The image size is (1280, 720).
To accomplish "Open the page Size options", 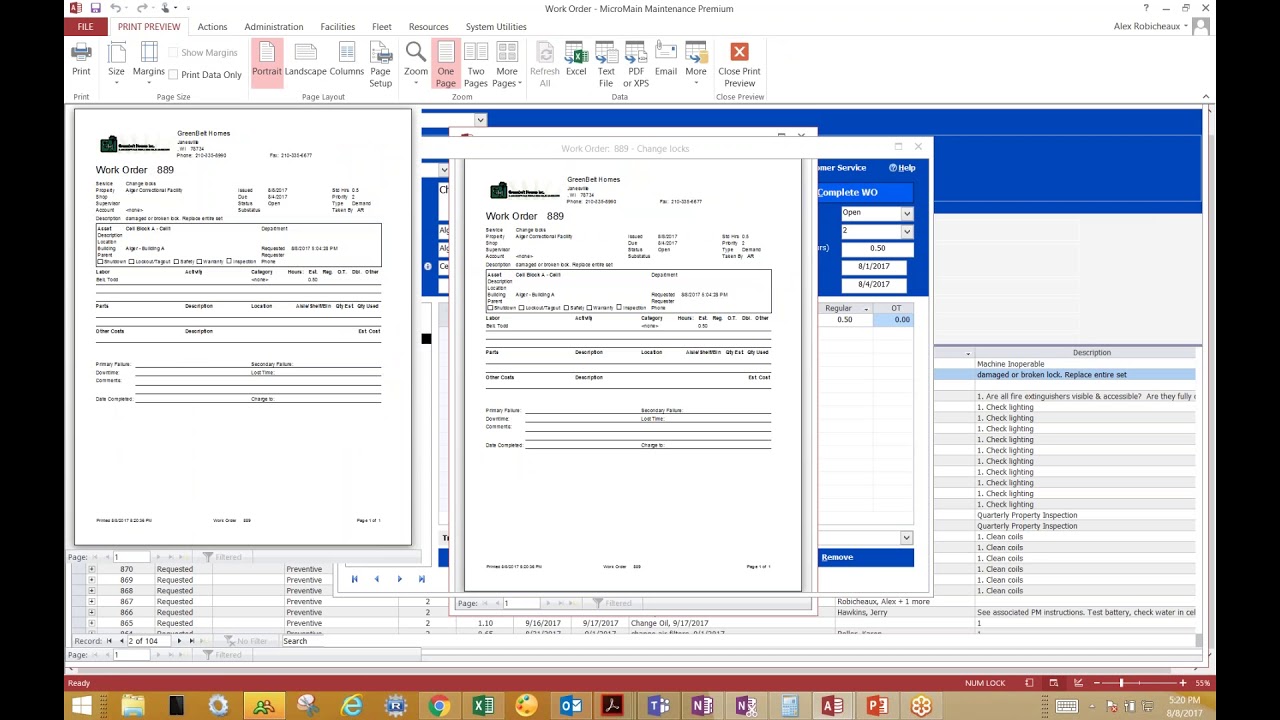I will click(116, 63).
